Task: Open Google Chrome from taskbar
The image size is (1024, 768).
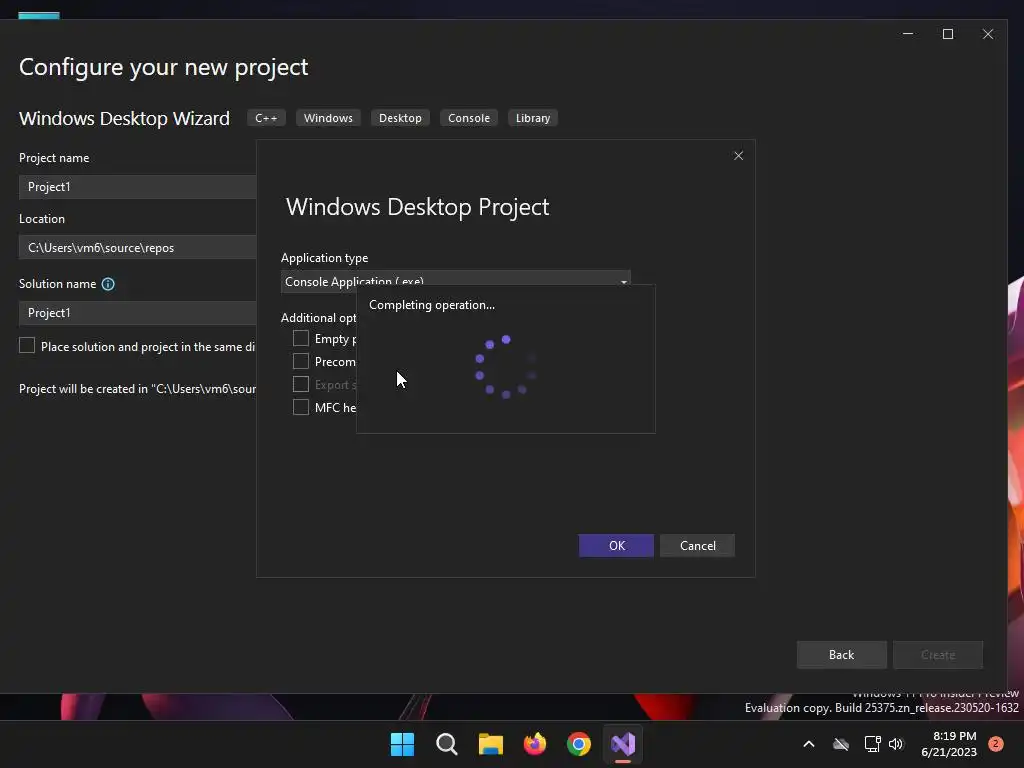Action: pyautogui.click(x=579, y=744)
